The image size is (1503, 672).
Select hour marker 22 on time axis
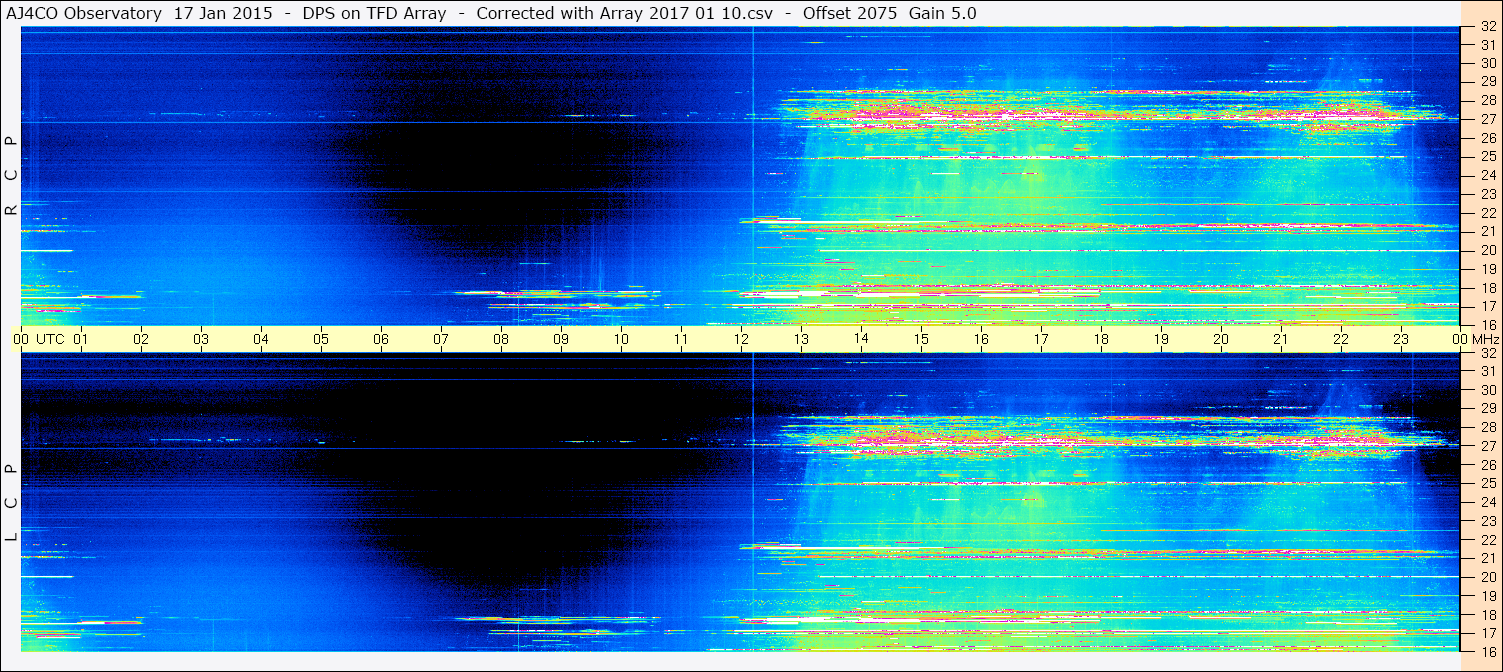(1341, 339)
